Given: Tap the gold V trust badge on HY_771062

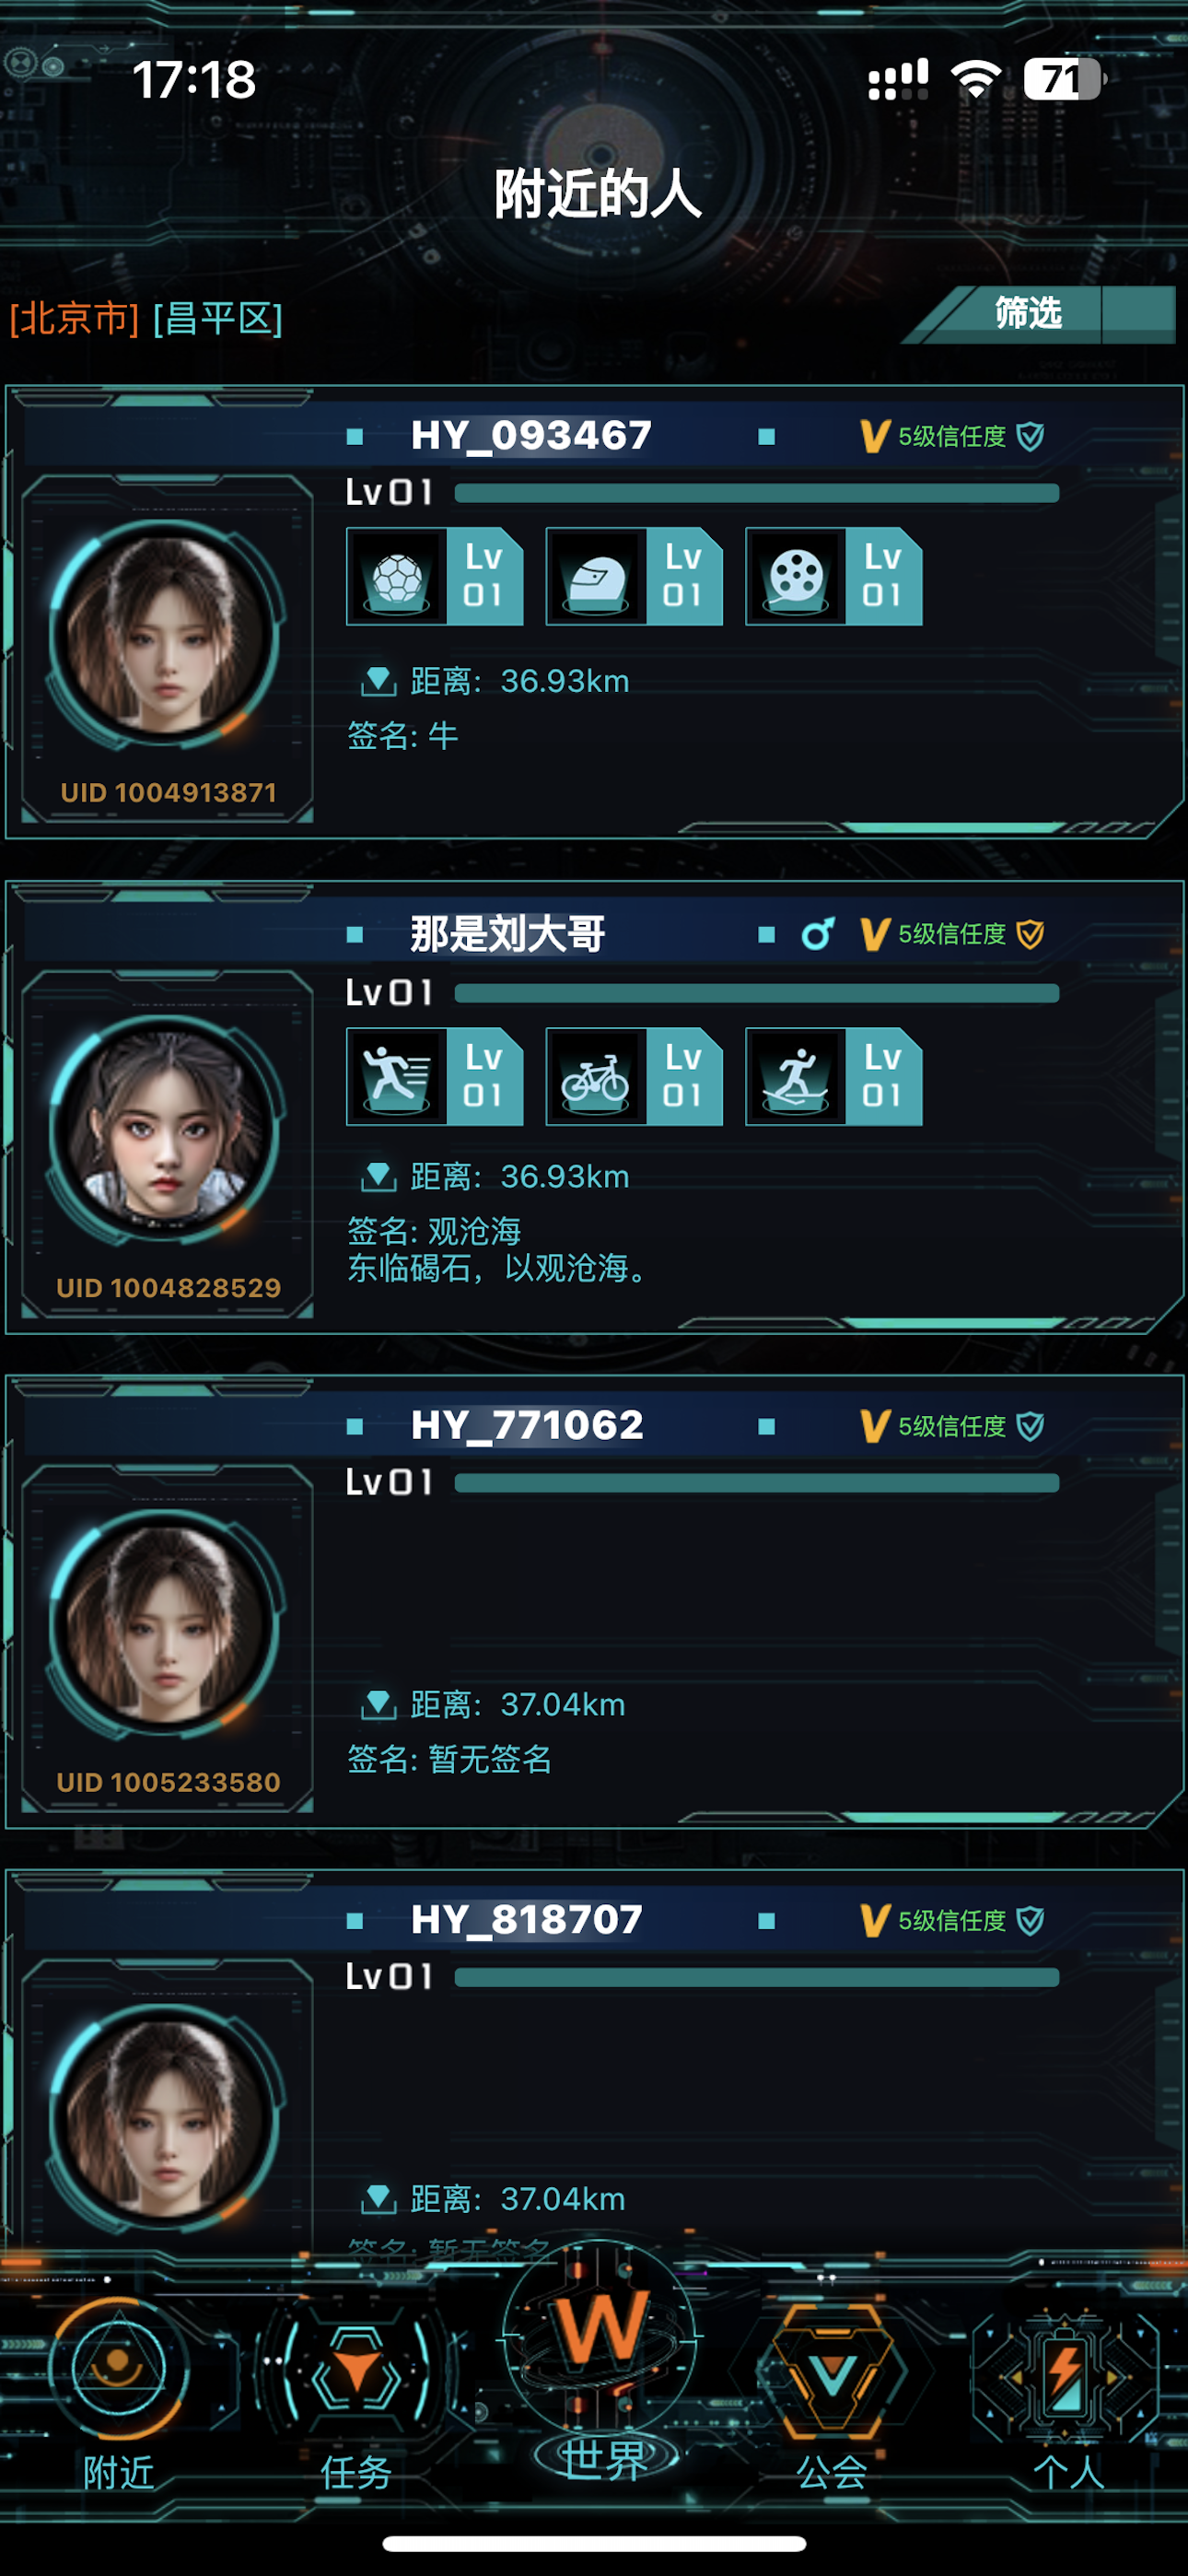Looking at the screenshot, I should 875,1426.
